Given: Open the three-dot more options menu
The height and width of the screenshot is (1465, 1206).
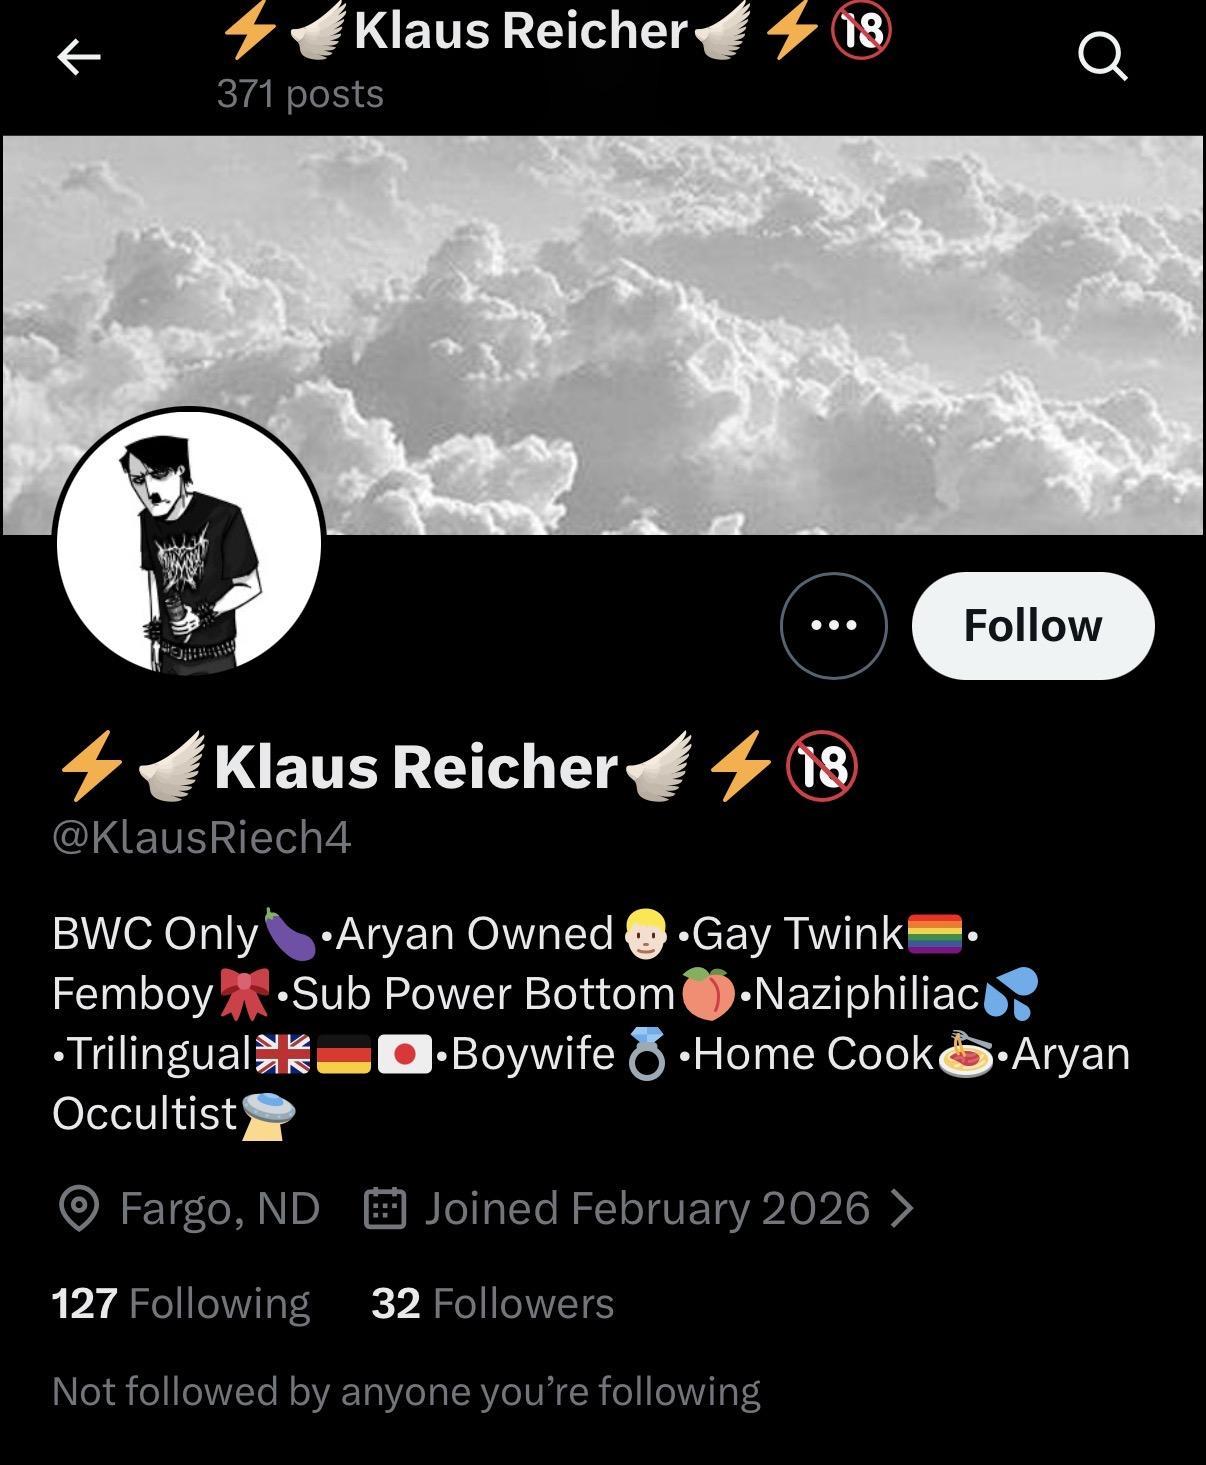Looking at the screenshot, I should pyautogui.click(x=833, y=626).
